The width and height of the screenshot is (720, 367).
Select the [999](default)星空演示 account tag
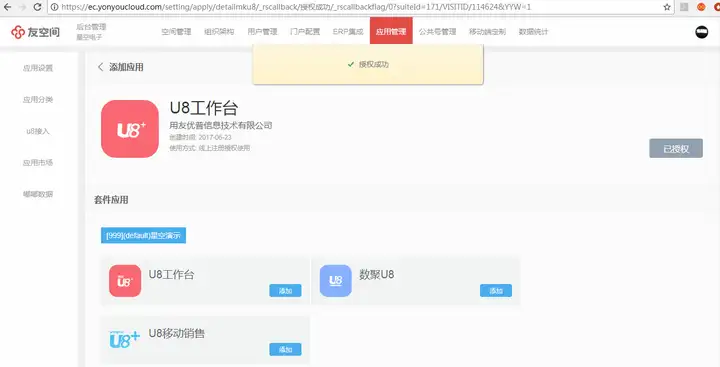pyautogui.click(x=143, y=236)
